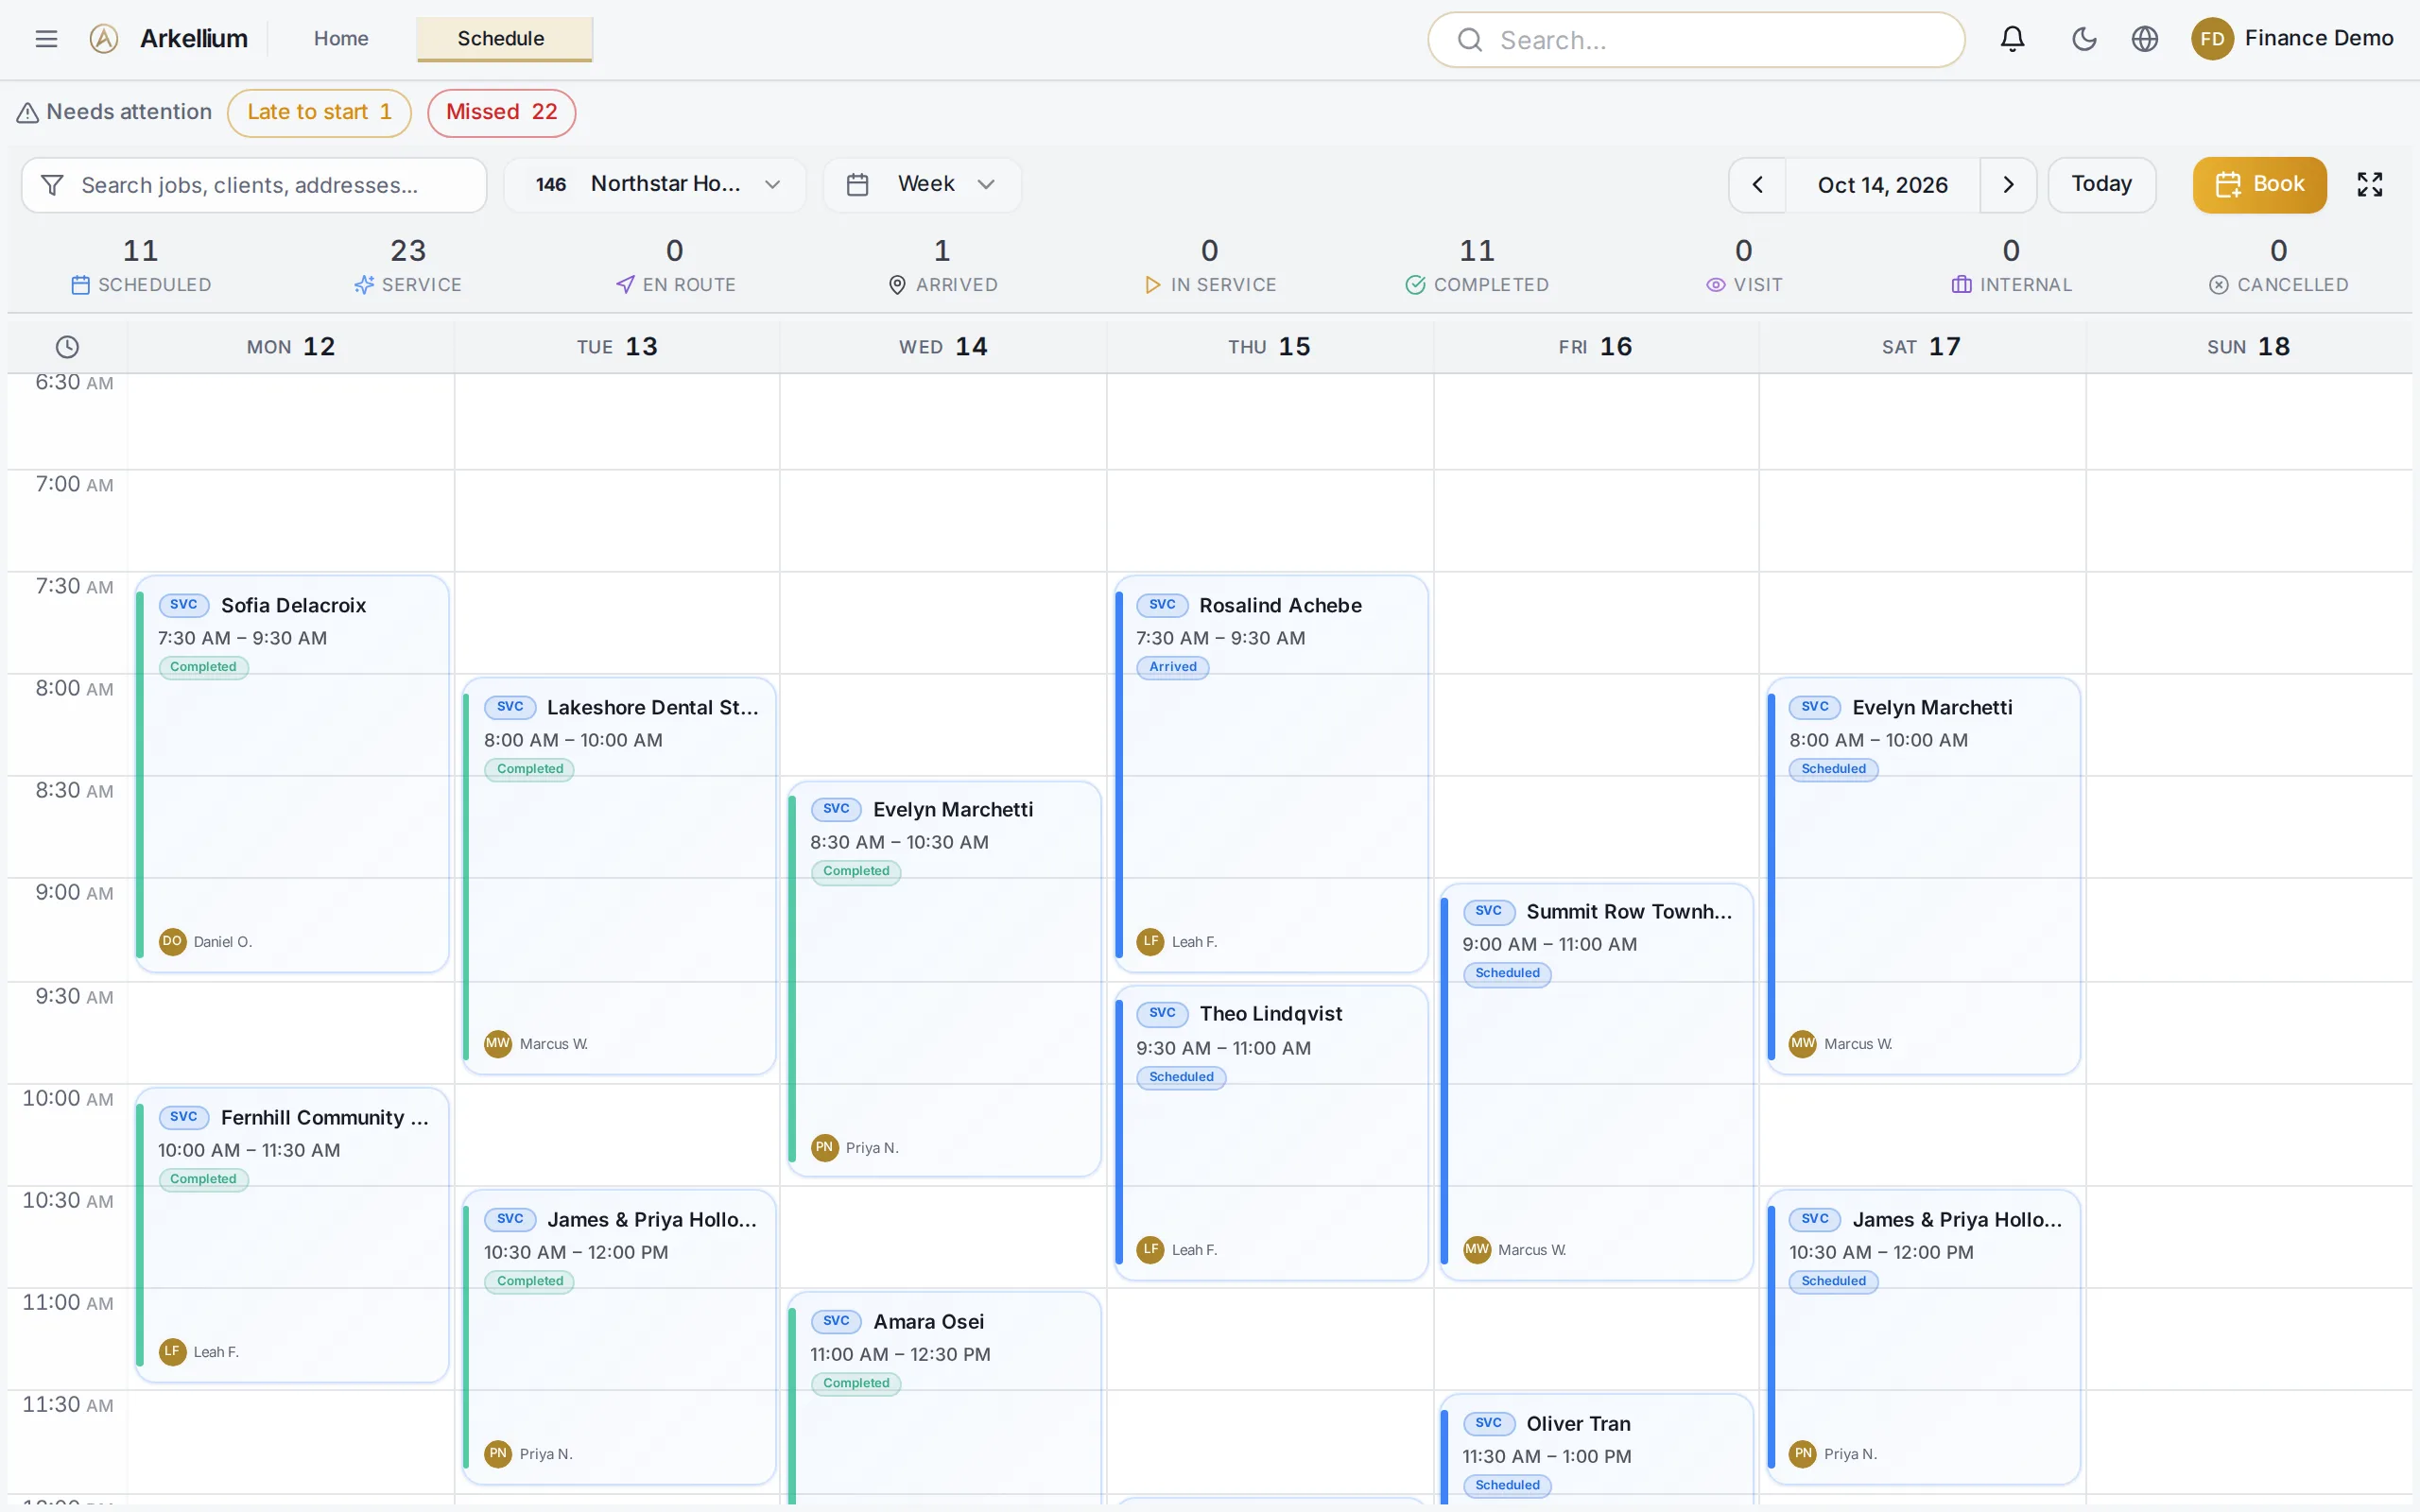Click the Internal briefcase stat icon
2420x1512 pixels.
tap(1962, 285)
